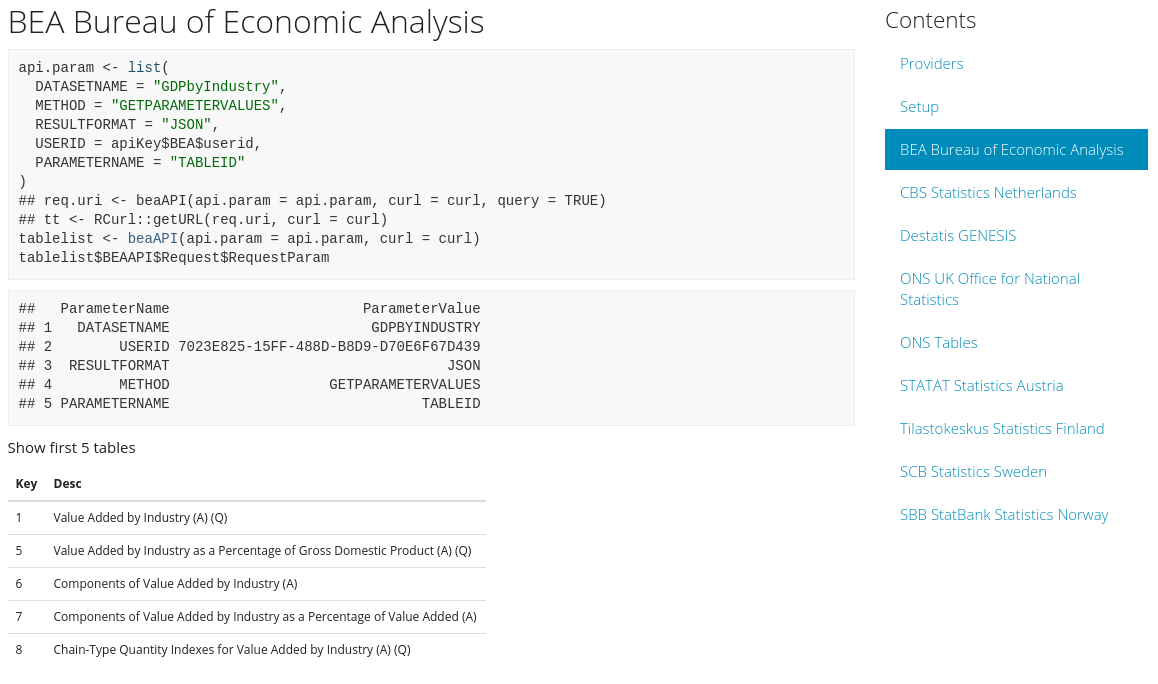Click the tablelist$BEAAPI$Request$RequestParam line
Image resolution: width=1158 pixels, height=684 pixels.
pos(174,258)
